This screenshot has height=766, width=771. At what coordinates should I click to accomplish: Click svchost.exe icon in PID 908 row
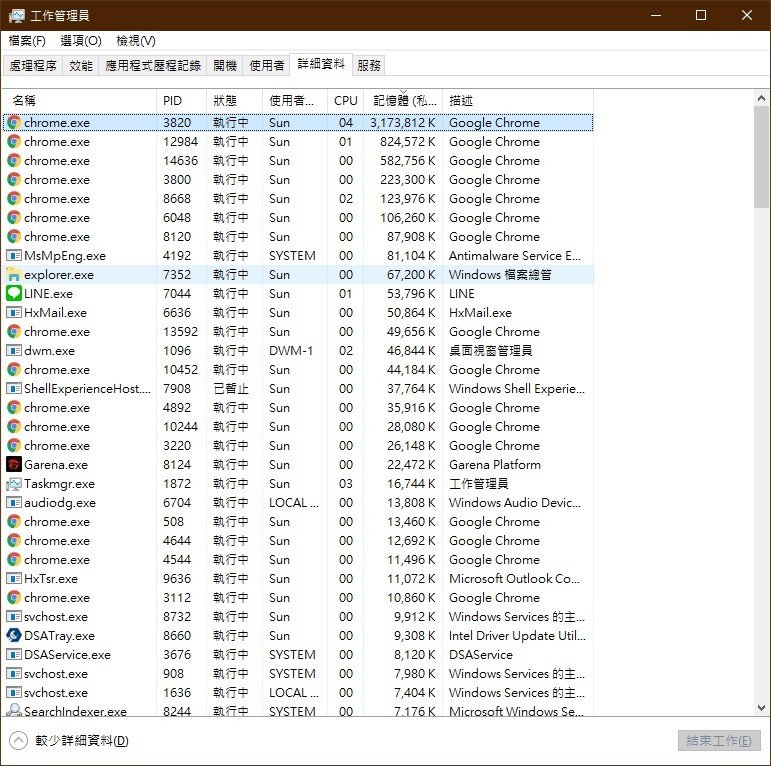click(x=14, y=674)
